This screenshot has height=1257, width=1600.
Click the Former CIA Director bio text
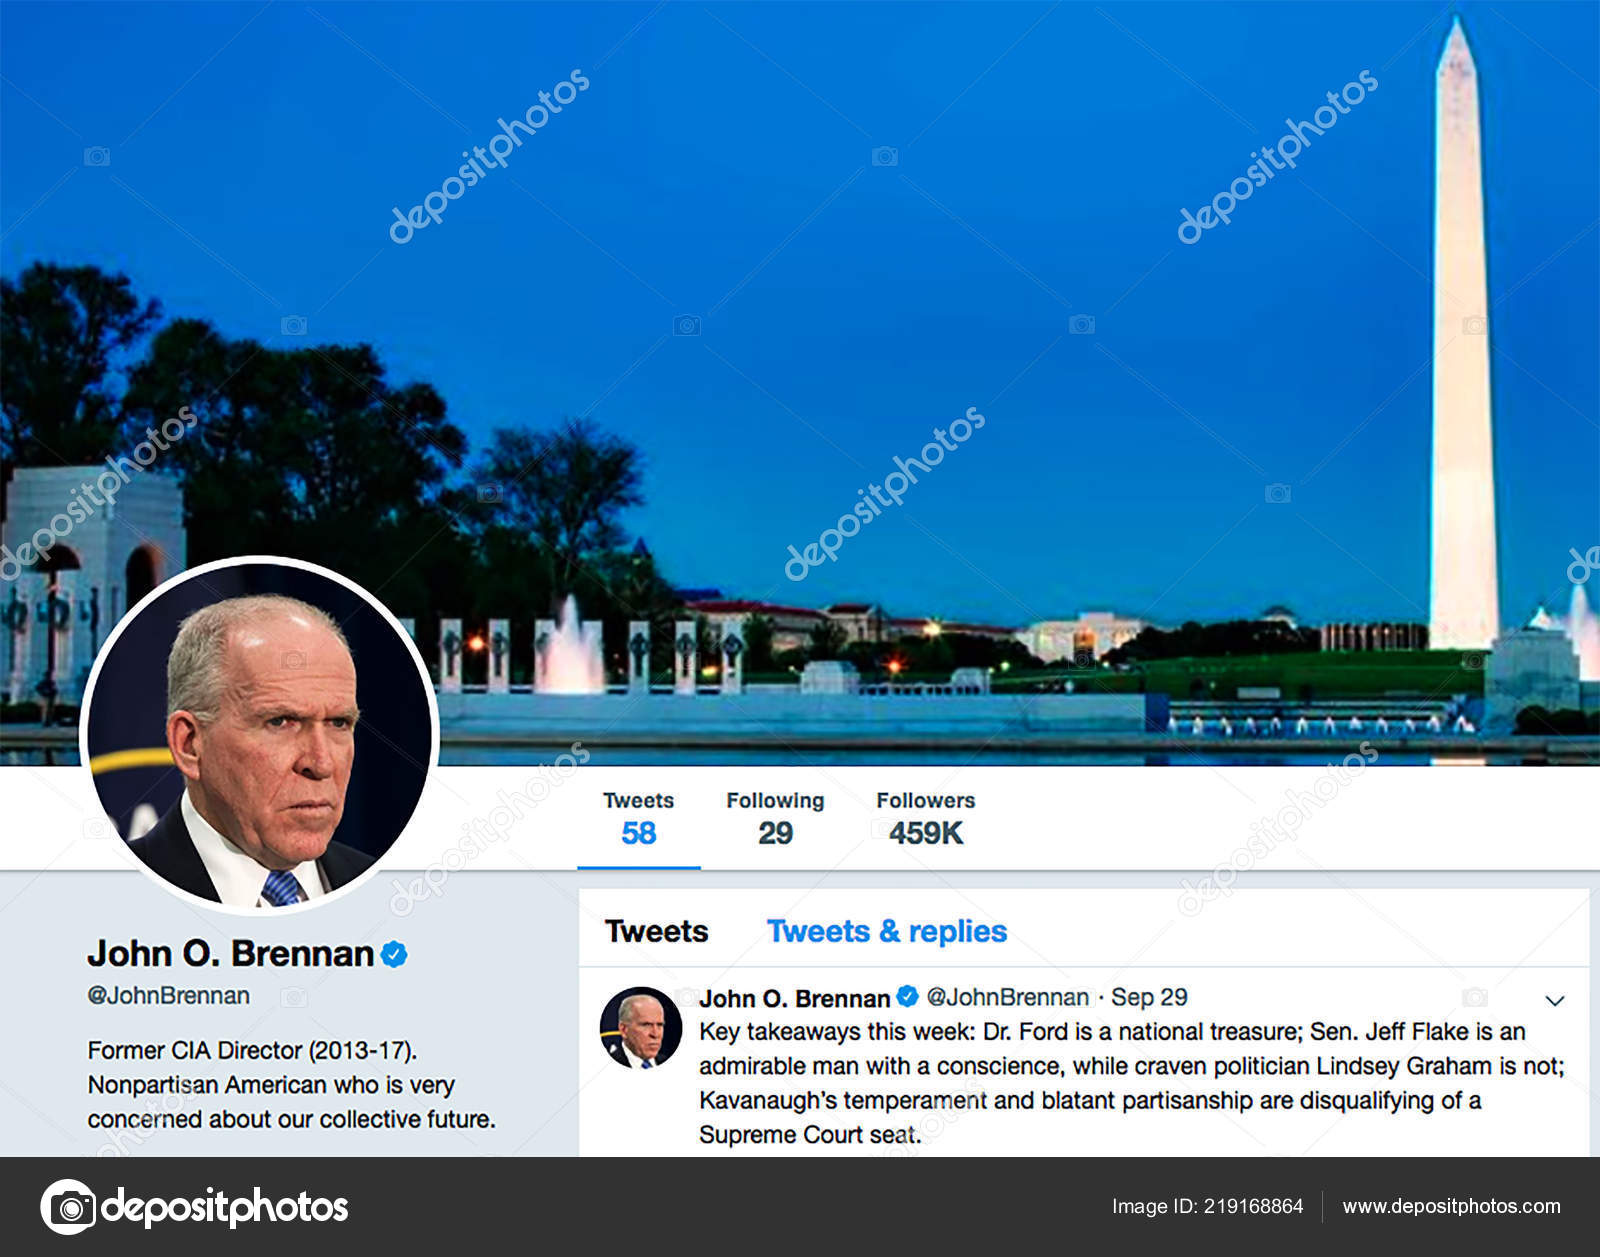291,1085
